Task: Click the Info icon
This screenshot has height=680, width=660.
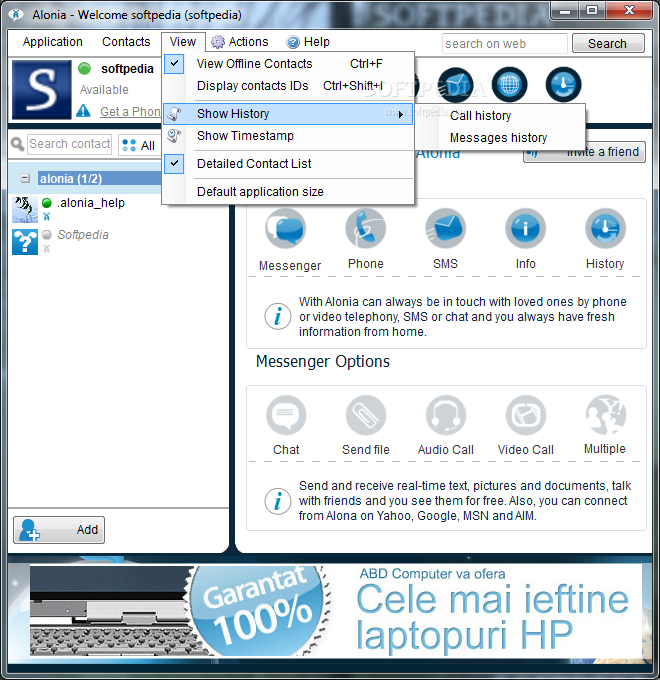Action: click(x=525, y=228)
